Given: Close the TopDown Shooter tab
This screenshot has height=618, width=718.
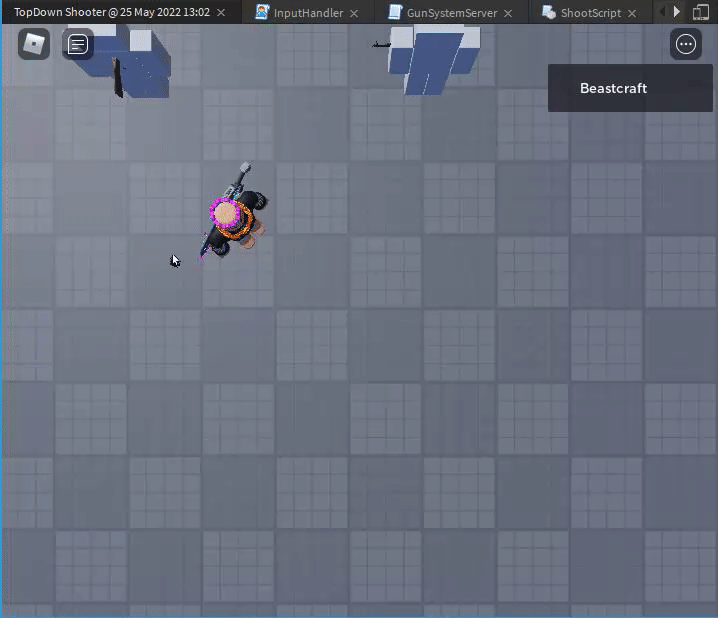Looking at the screenshot, I should coord(221,13).
